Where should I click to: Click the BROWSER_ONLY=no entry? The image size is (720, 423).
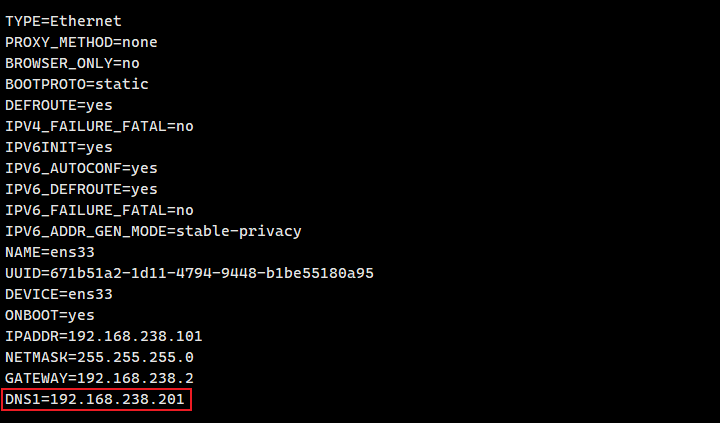(72, 63)
